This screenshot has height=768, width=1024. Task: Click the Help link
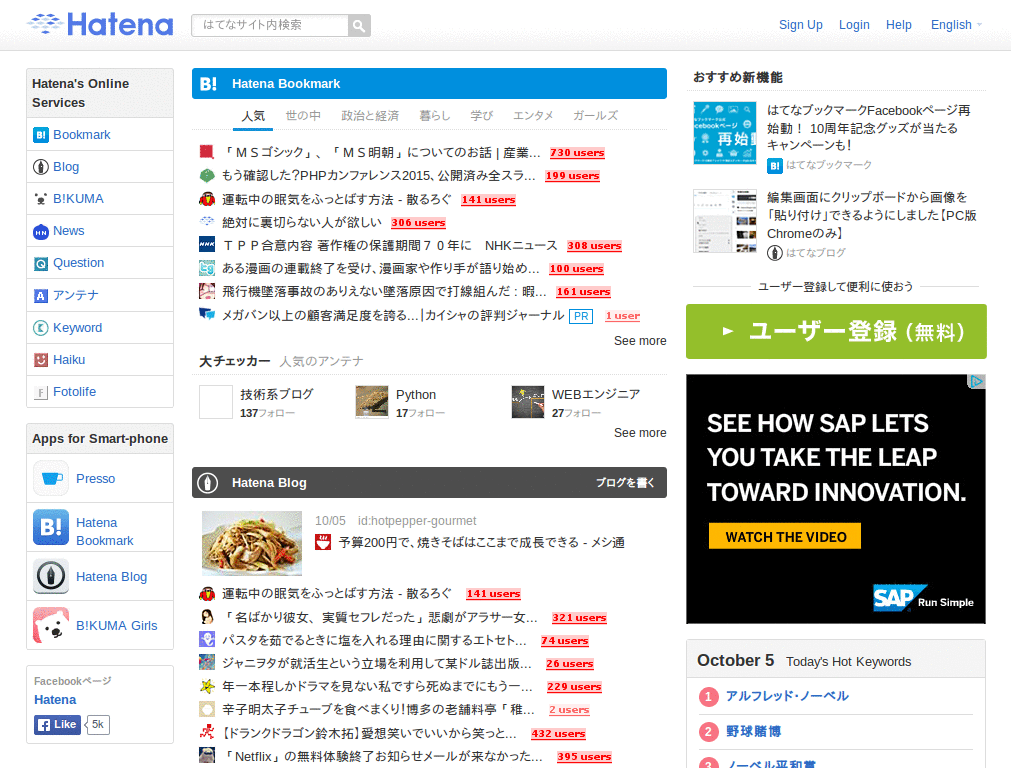899,25
